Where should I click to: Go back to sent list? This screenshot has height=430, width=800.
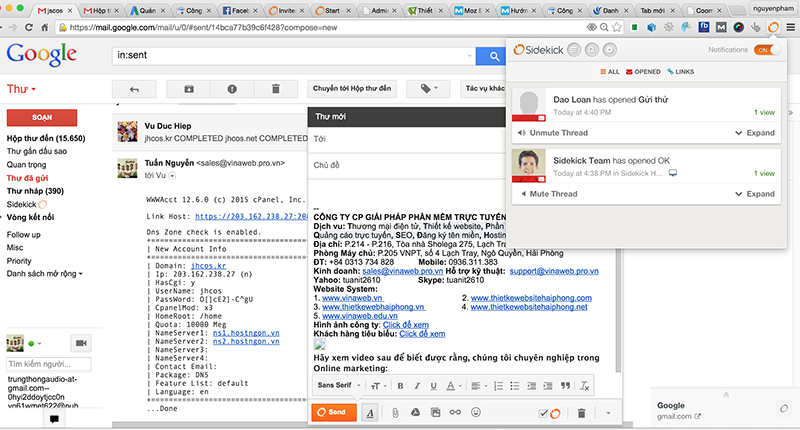[x=134, y=89]
